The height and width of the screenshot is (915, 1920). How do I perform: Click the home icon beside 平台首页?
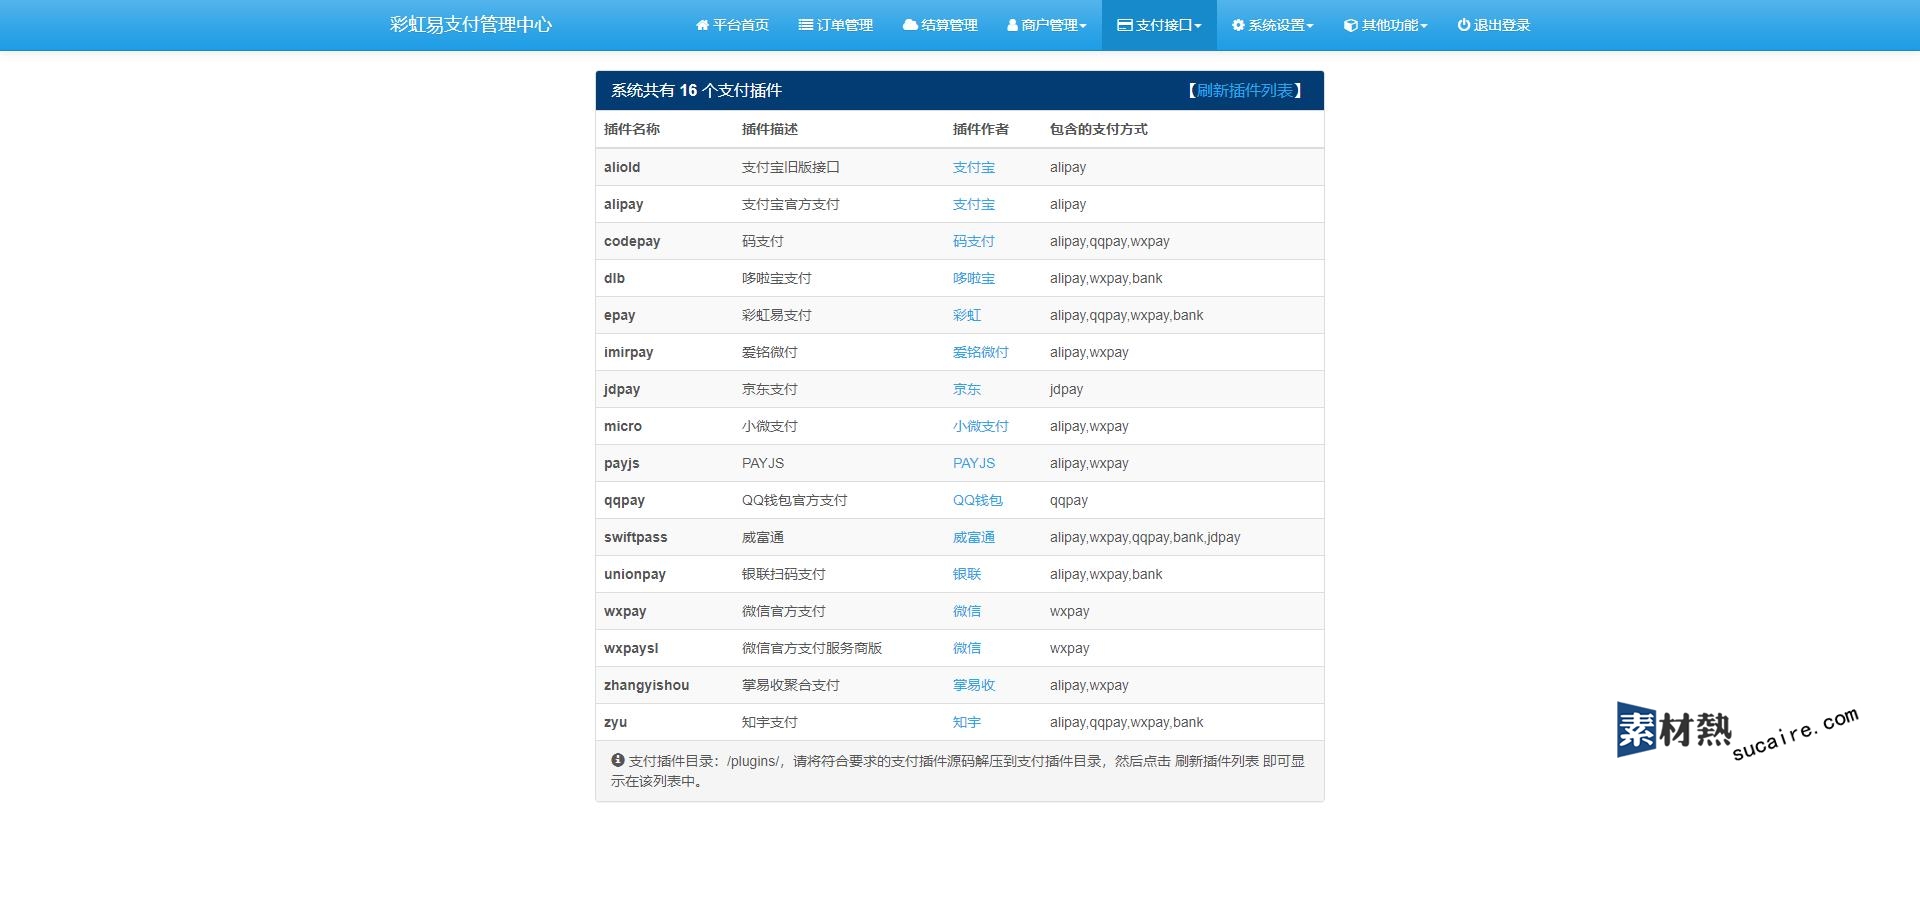point(702,25)
